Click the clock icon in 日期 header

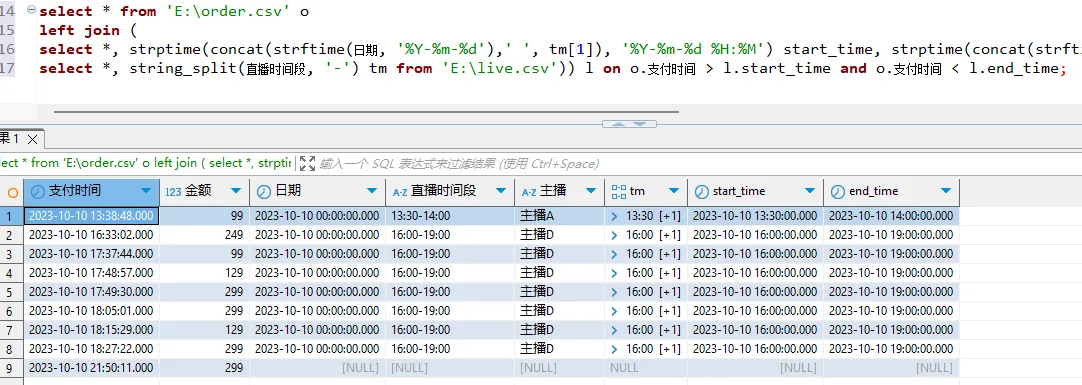[x=264, y=191]
